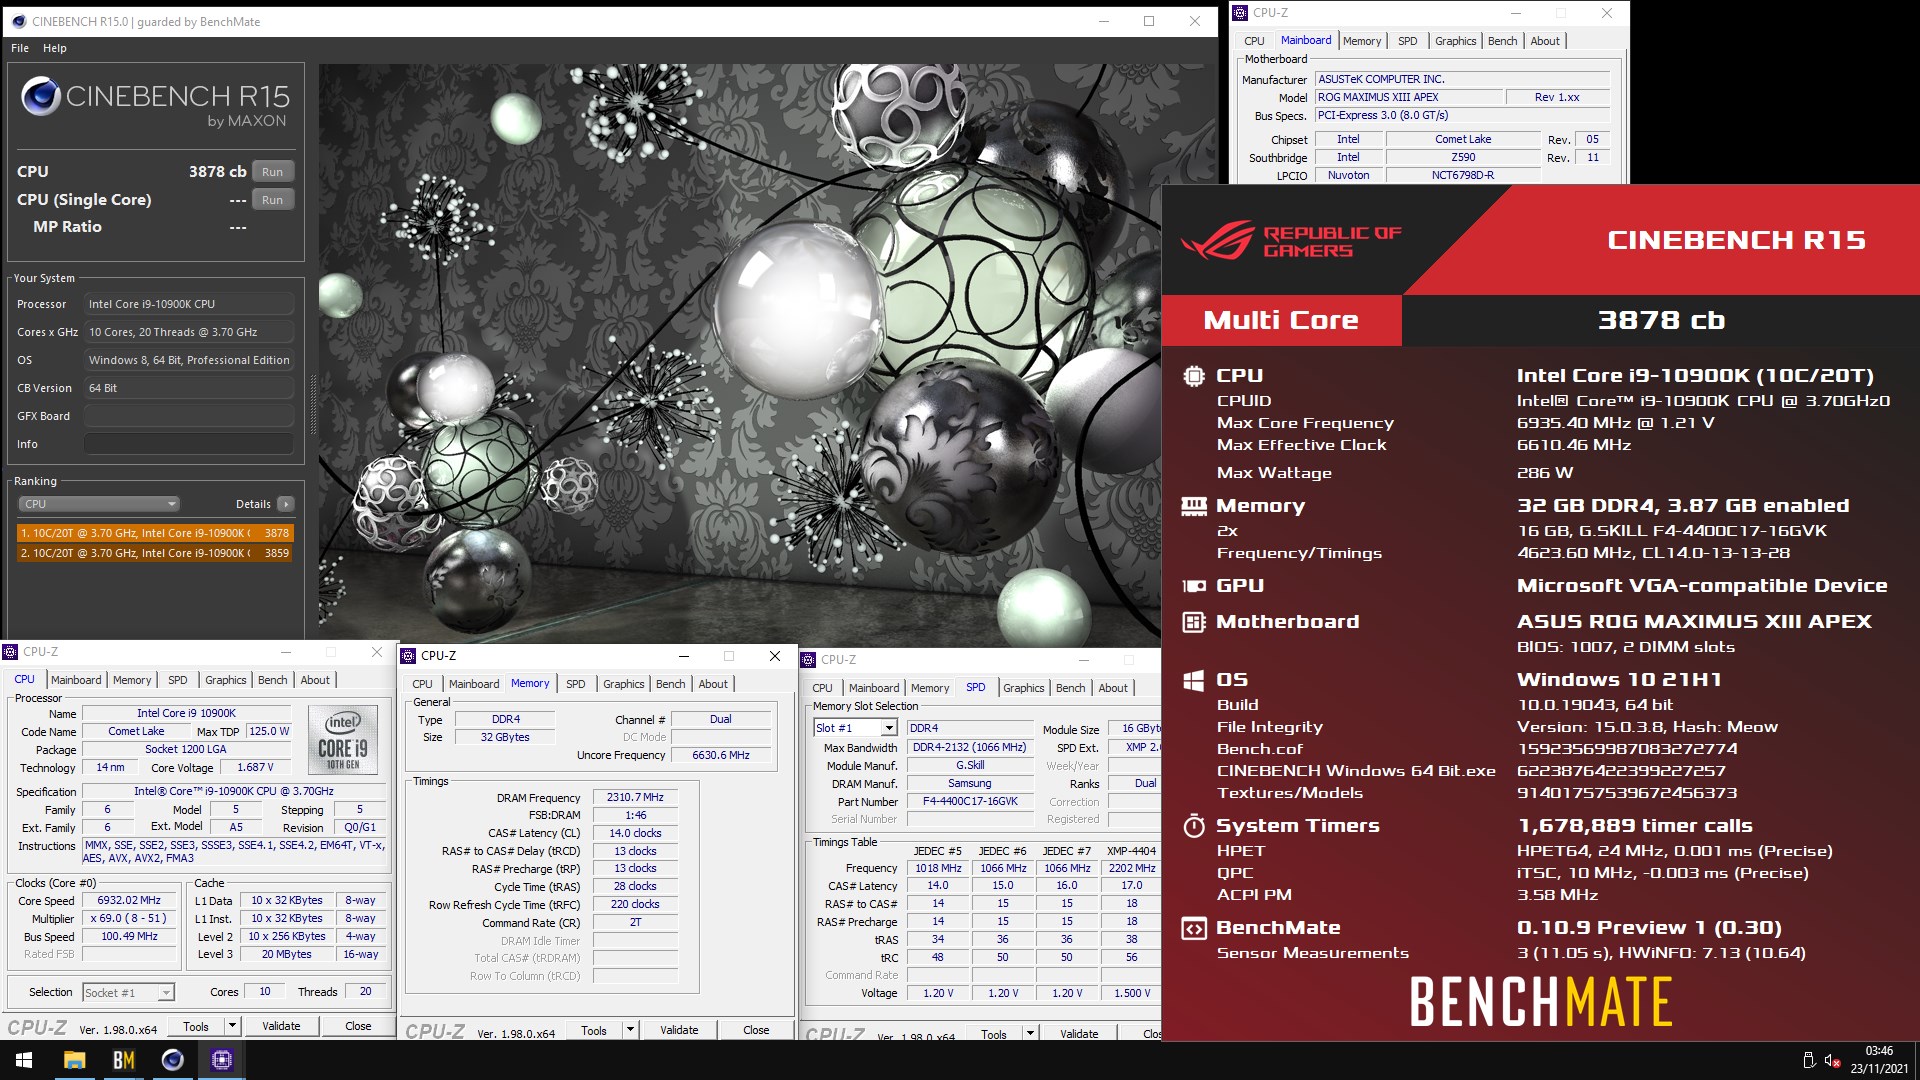The height and width of the screenshot is (1080, 1920).
Task: Click the Model ROG MAXIMUS XIII APEX field
Action: [x=1408, y=97]
